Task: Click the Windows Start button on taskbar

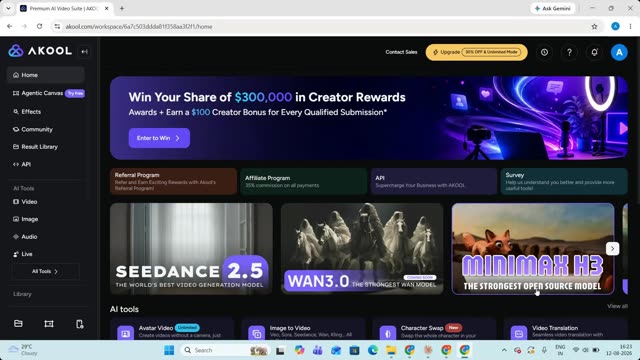Action: pos(169,350)
